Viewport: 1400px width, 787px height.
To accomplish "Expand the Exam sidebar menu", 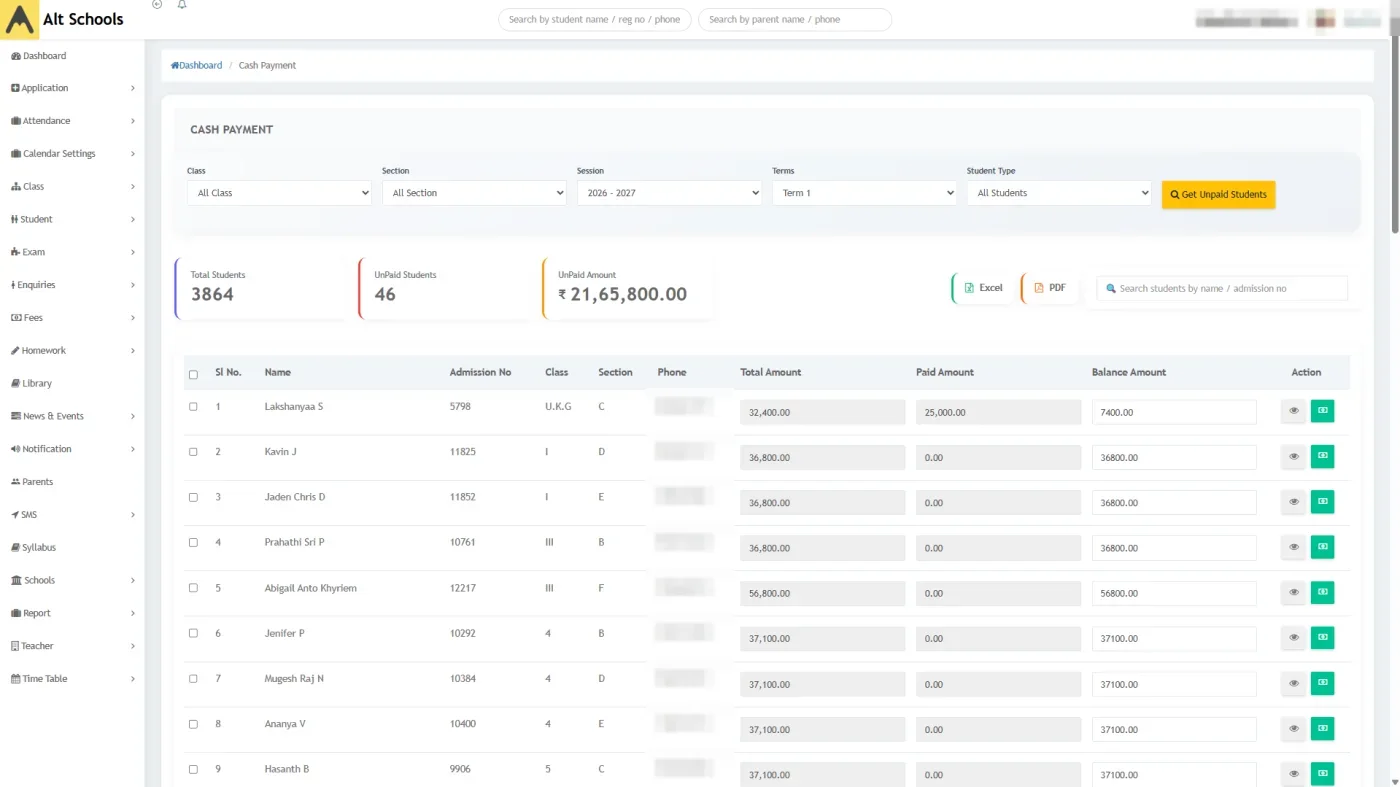I will tap(72, 252).
